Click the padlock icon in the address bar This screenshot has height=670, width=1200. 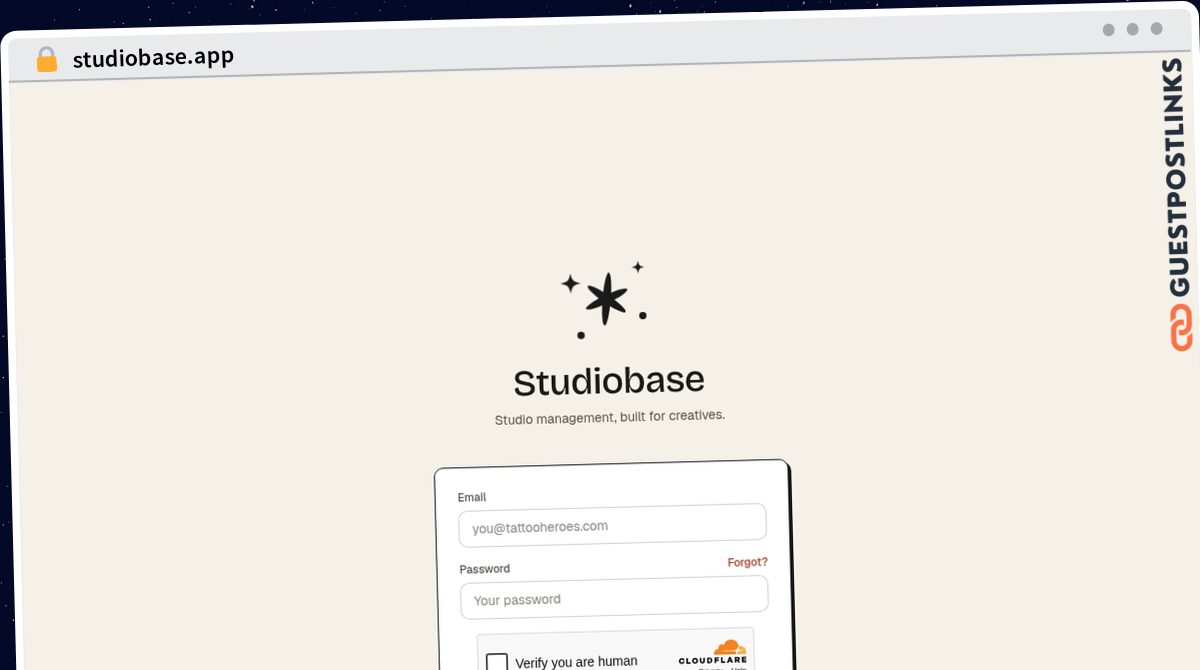click(47, 59)
